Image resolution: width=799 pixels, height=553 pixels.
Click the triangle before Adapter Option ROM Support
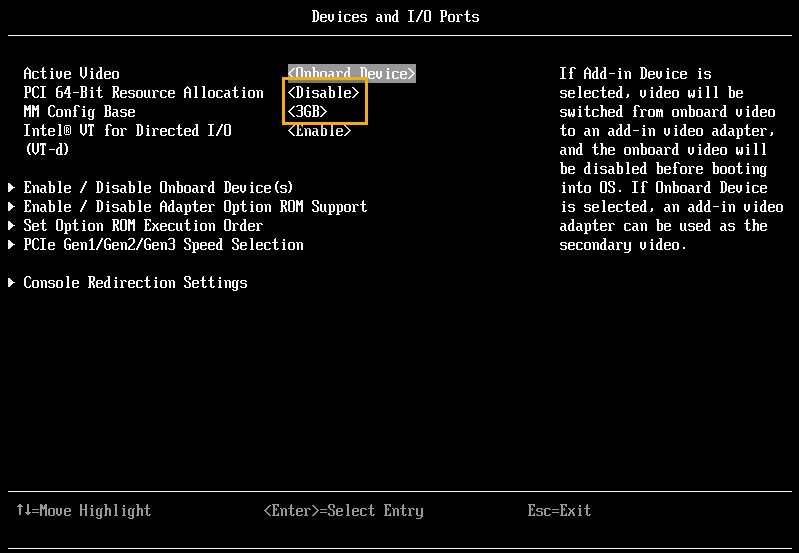pos(12,207)
